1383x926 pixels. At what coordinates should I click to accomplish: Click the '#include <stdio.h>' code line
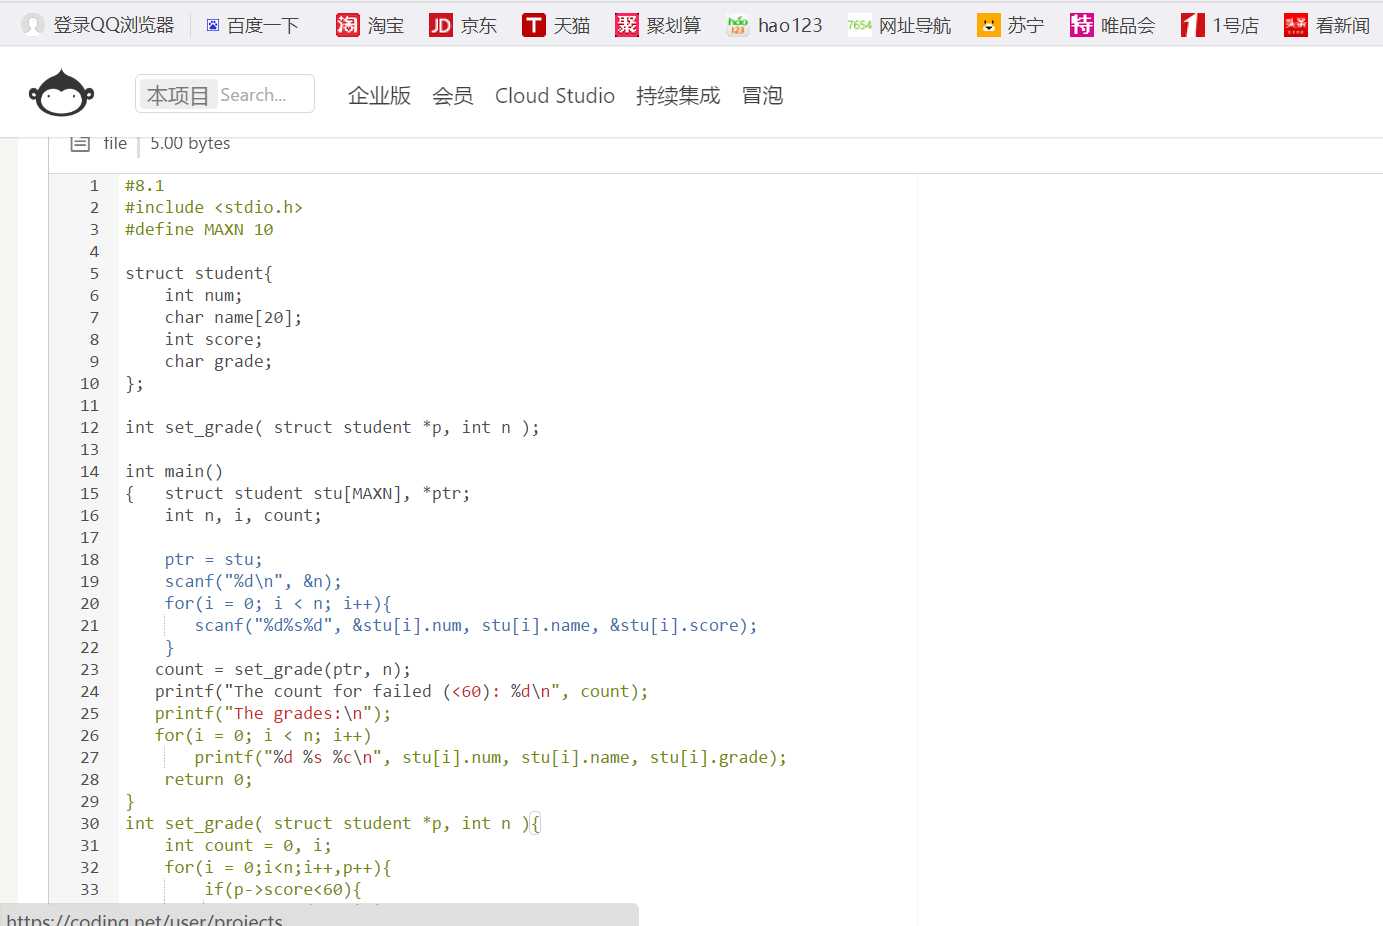click(x=214, y=207)
